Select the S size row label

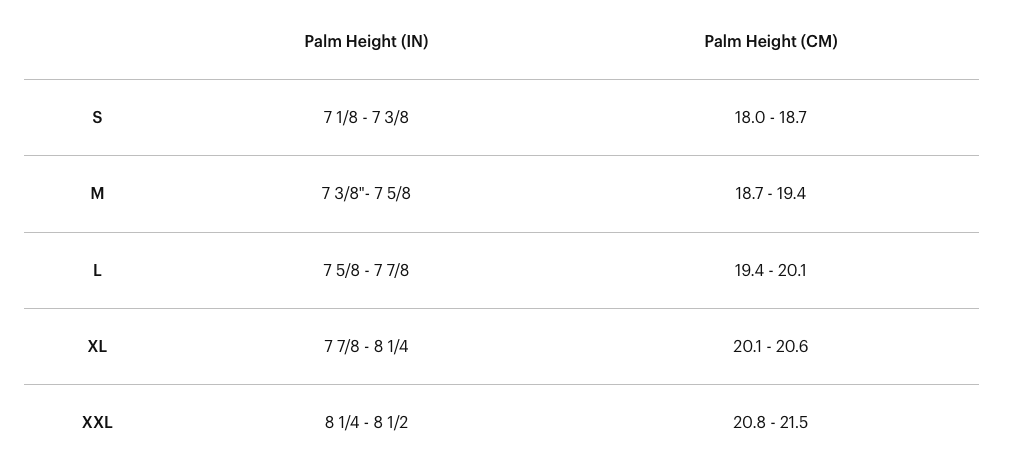(97, 117)
